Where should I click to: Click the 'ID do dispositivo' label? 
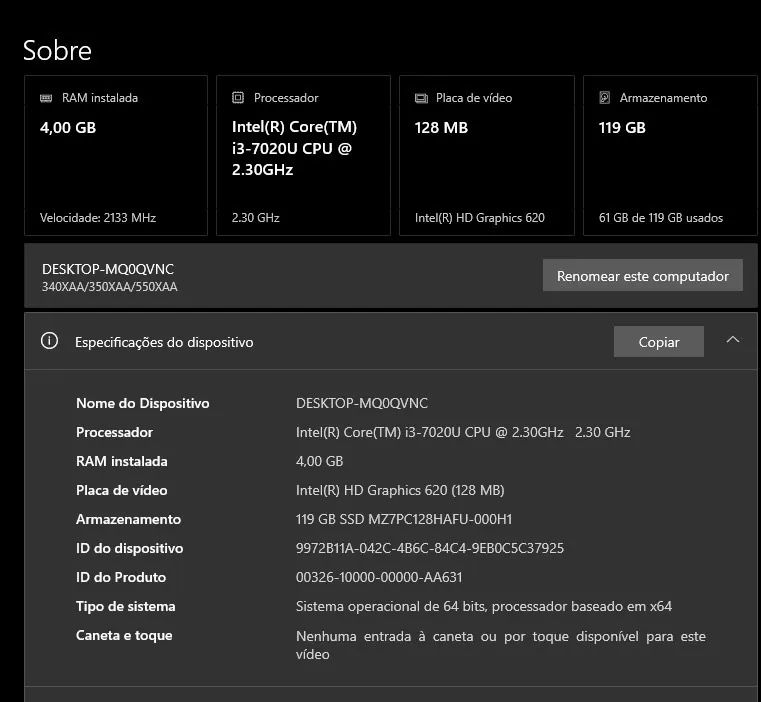pyautogui.click(x=130, y=549)
